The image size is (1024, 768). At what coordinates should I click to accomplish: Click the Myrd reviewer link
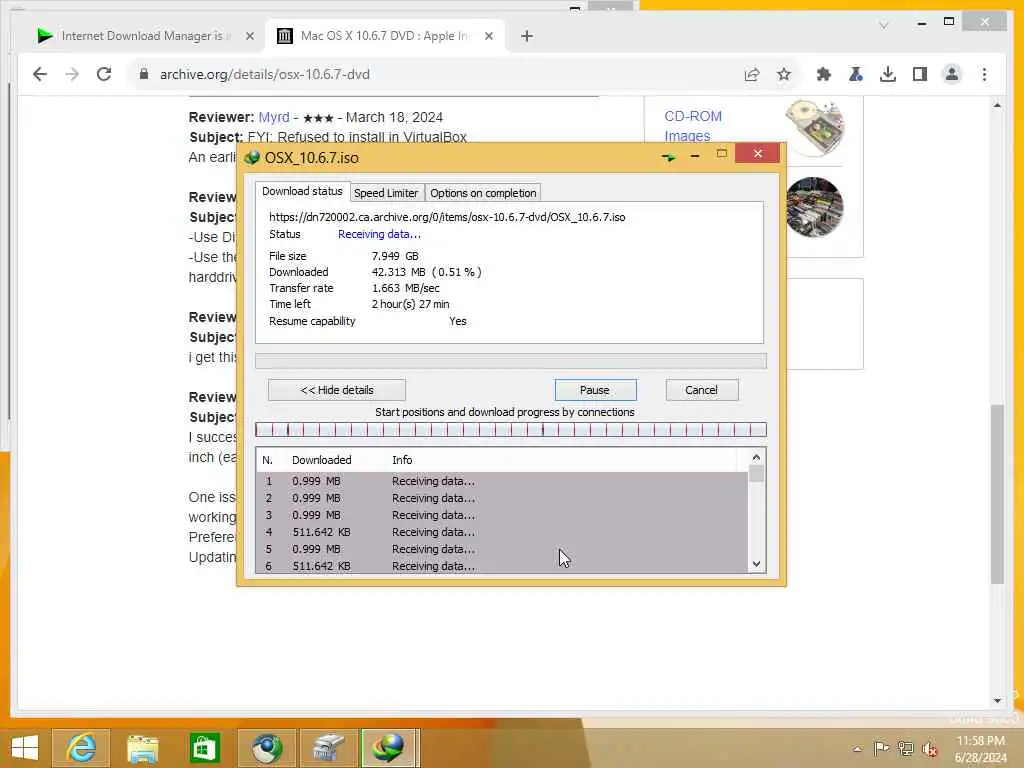click(x=274, y=117)
